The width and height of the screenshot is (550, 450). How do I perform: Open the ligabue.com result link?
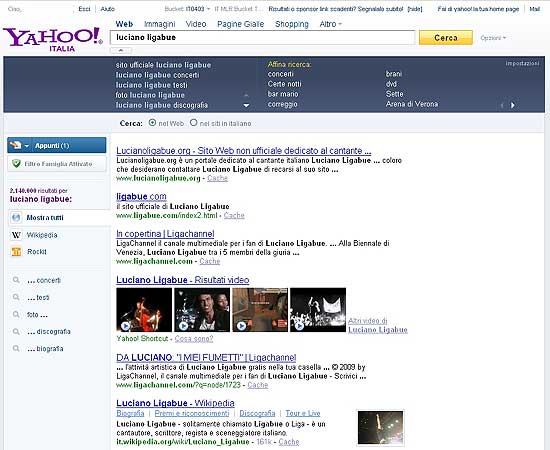(x=141, y=196)
